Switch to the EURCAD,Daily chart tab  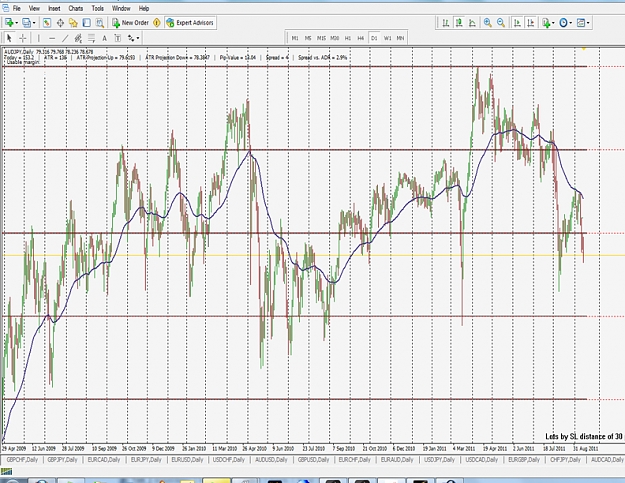click(103, 459)
